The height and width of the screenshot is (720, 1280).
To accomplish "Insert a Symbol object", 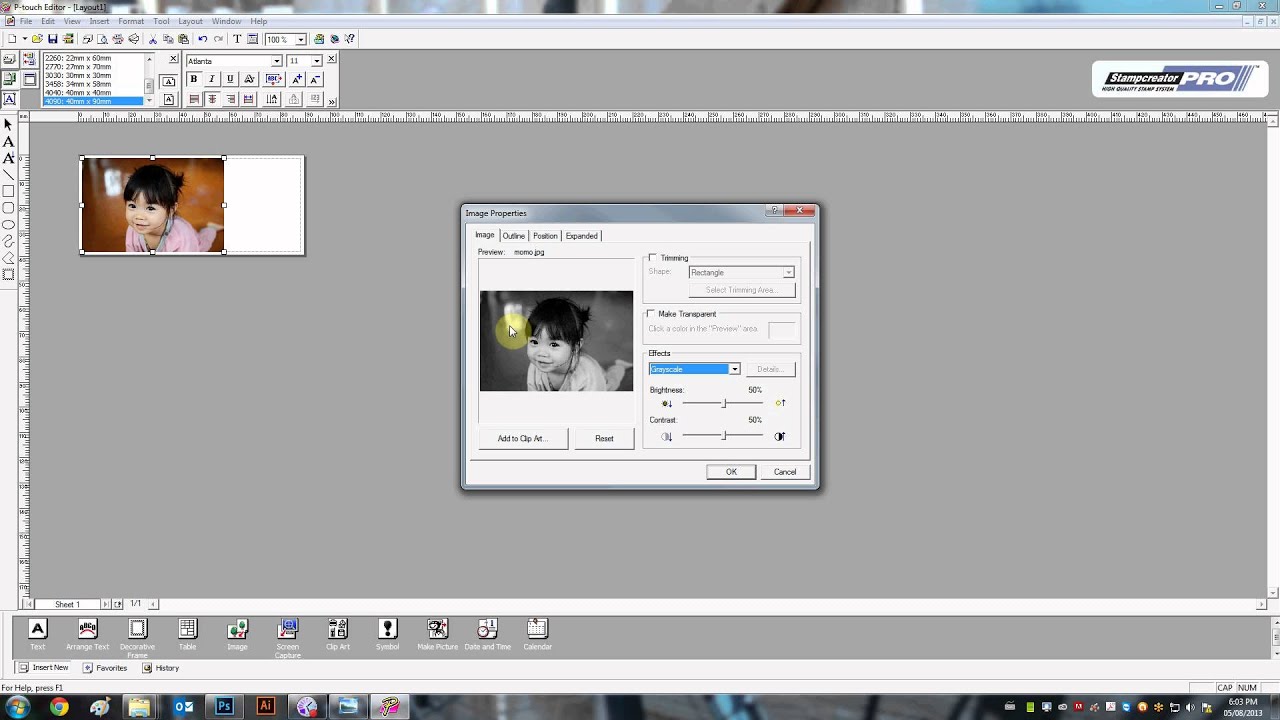I will tap(388, 634).
